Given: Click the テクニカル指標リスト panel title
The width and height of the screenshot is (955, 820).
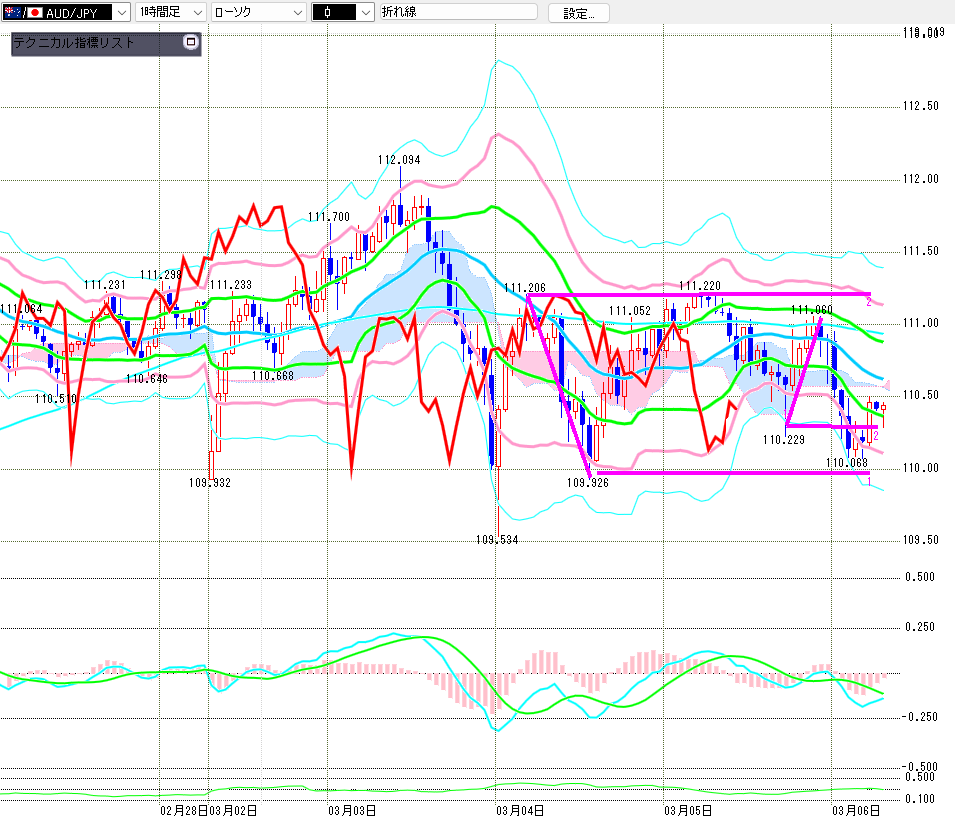Looking at the screenshot, I should pyautogui.click(x=73, y=43).
